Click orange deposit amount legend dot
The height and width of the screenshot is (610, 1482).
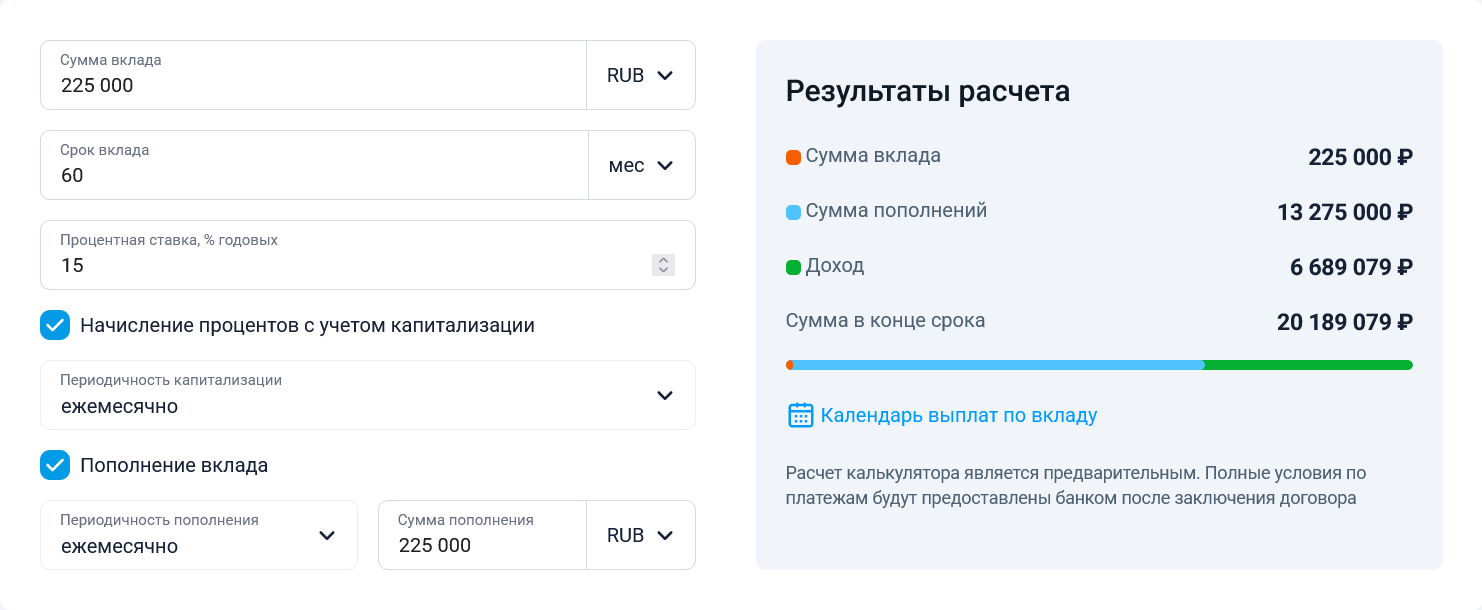click(793, 157)
